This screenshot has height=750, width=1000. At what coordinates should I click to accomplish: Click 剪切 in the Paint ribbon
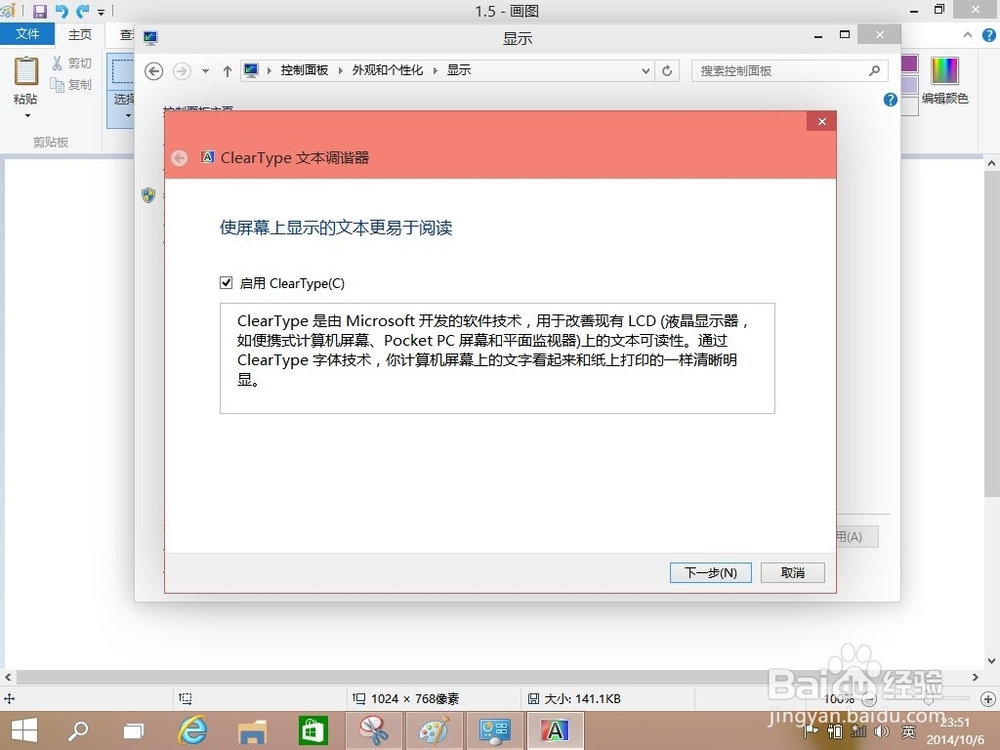click(x=72, y=63)
